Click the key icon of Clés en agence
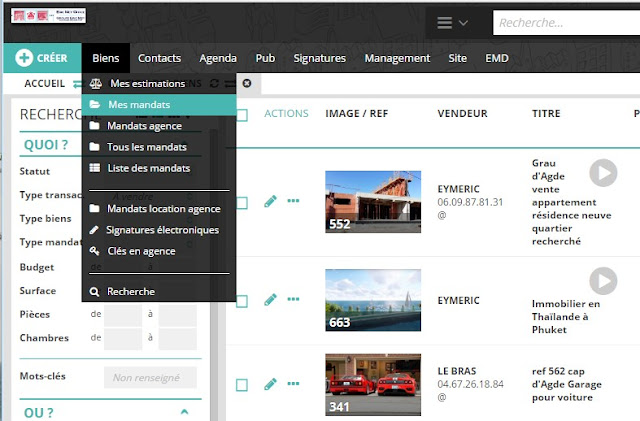The image size is (640, 421). click(94, 251)
